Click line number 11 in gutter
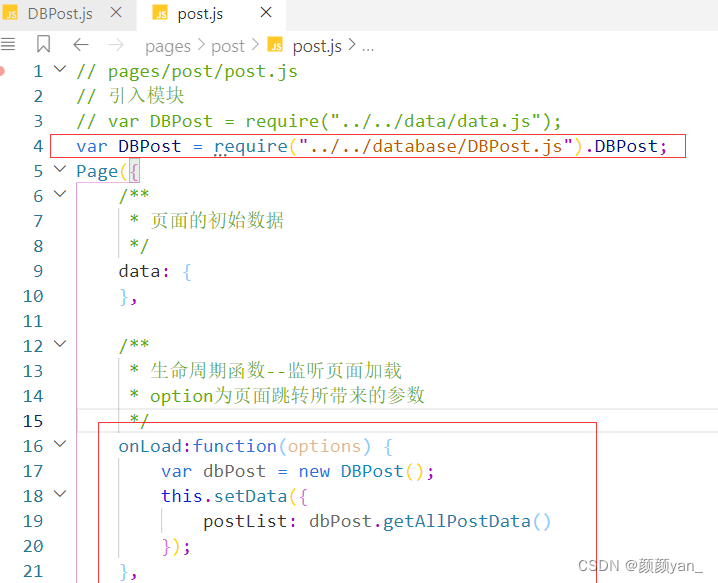 pyautogui.click(x=33, y=321)
